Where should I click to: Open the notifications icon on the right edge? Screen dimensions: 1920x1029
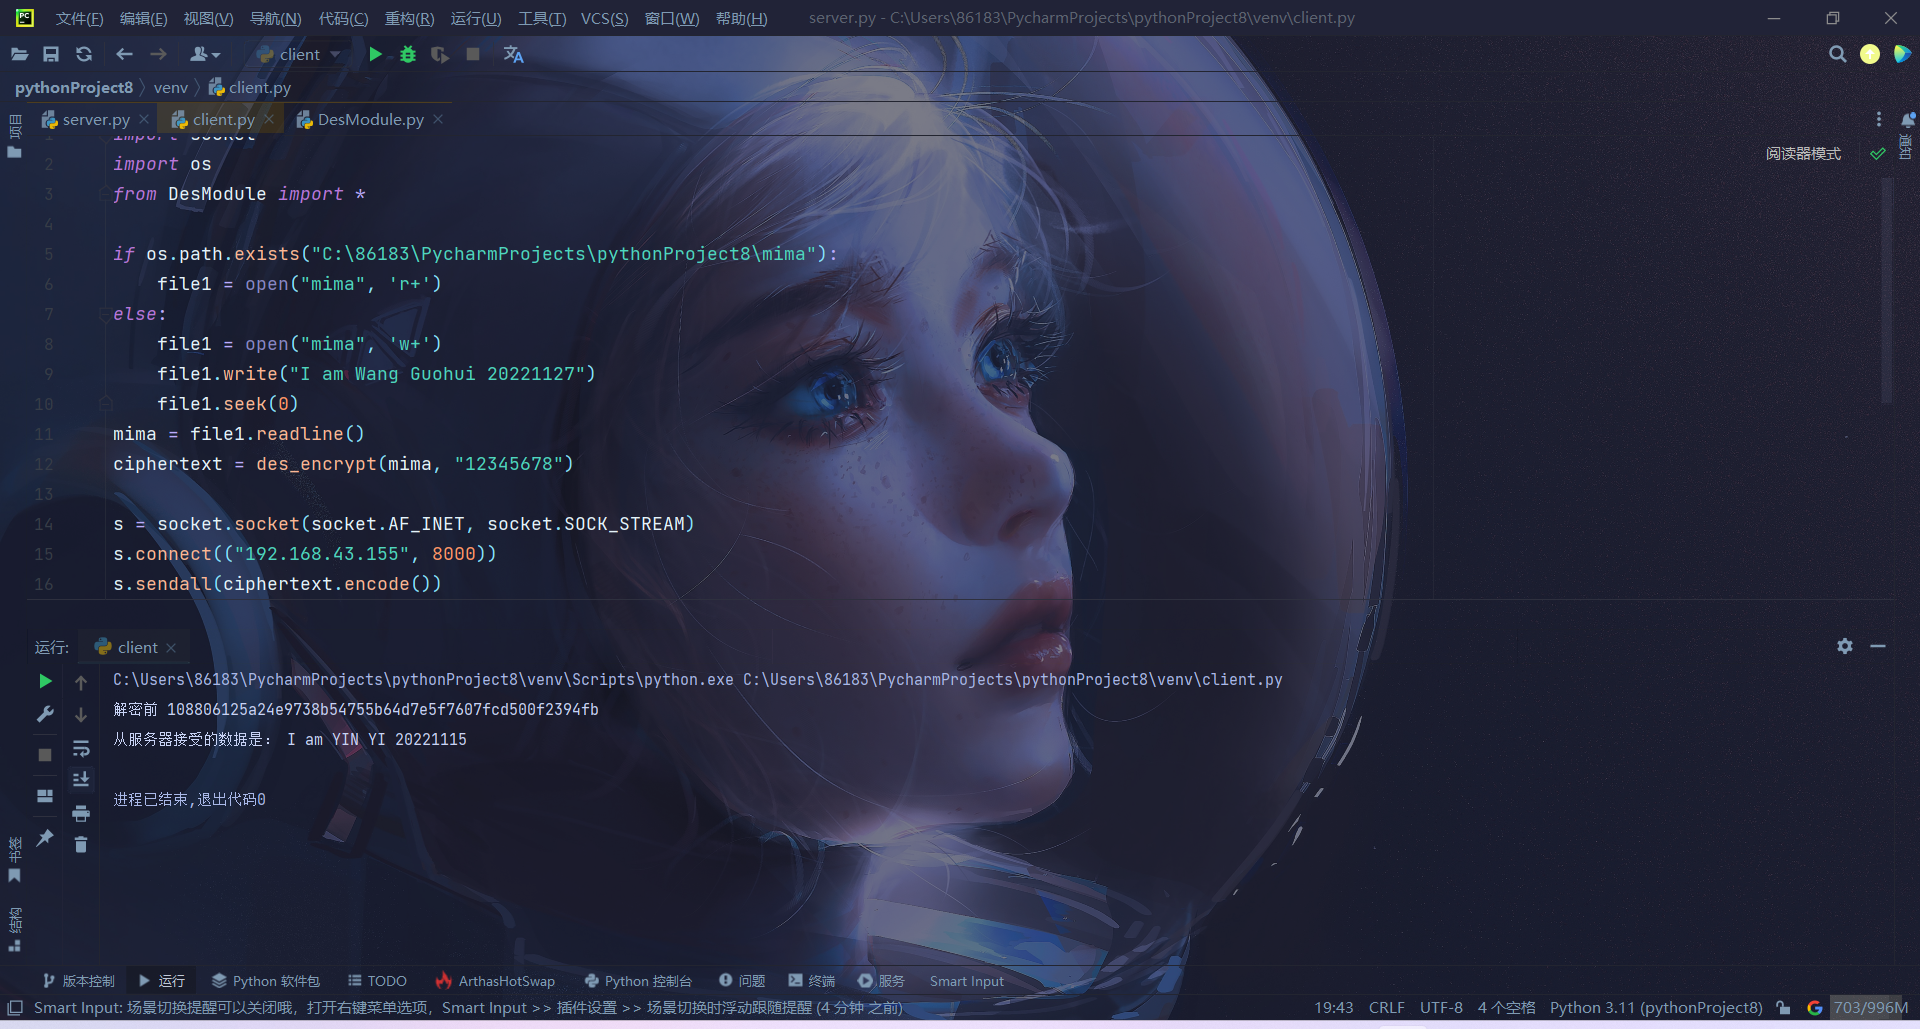point(1908,120)
